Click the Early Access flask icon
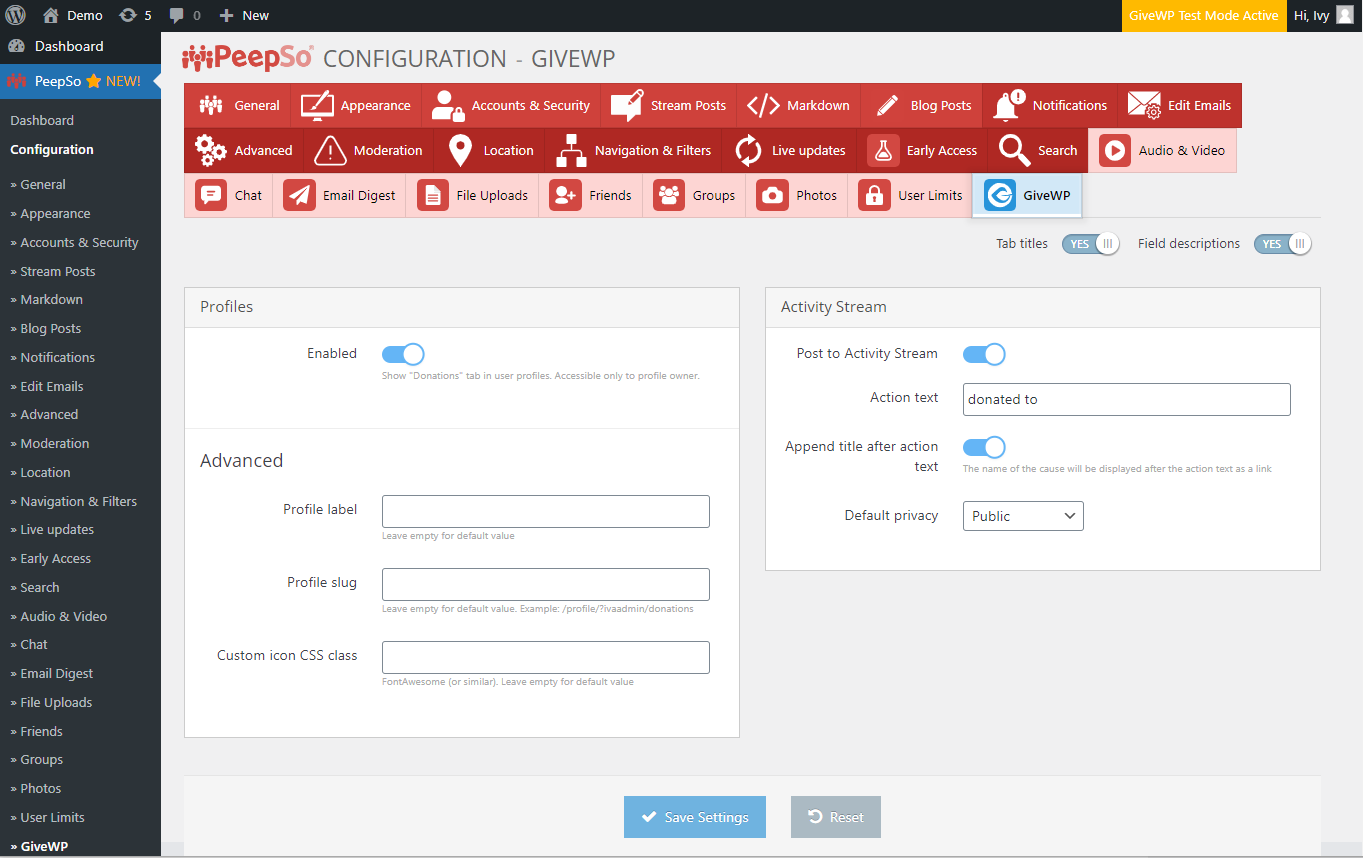 click(882, 150)
